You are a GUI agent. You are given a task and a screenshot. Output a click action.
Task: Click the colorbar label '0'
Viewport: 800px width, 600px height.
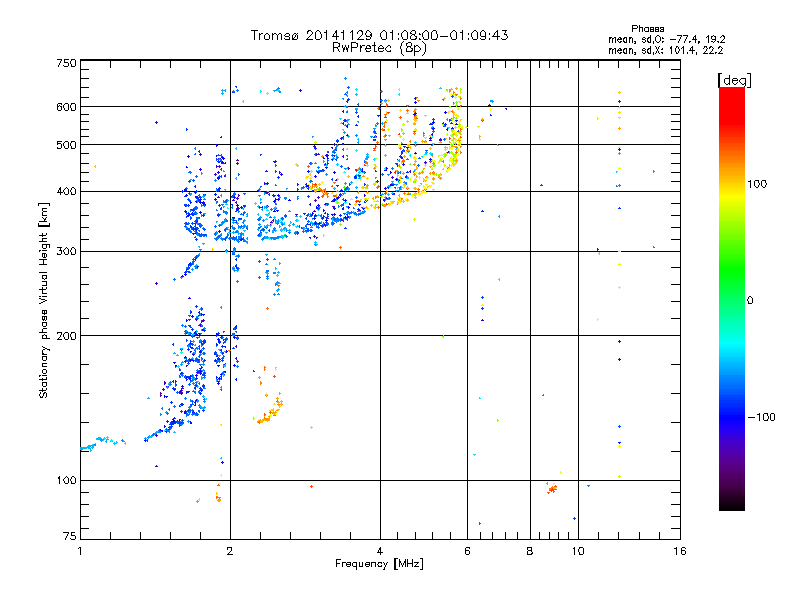coord(750,301)
